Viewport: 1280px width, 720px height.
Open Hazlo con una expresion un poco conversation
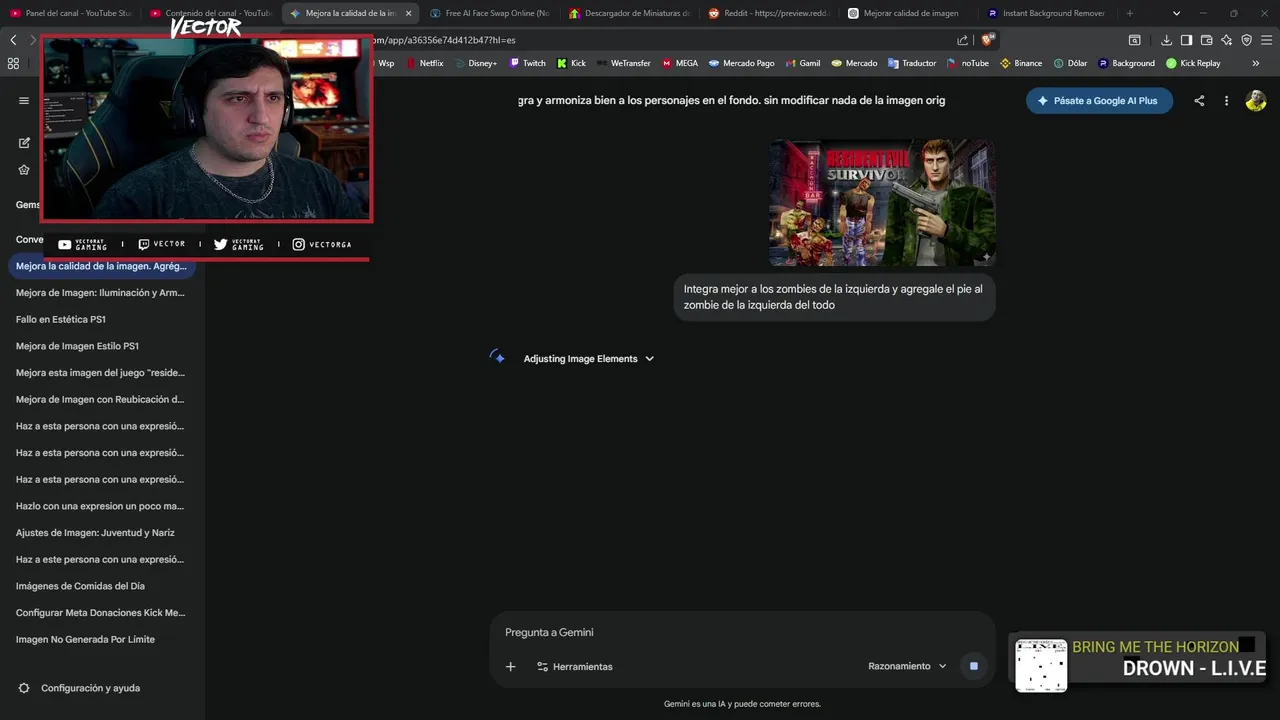[x=100, y=506]
